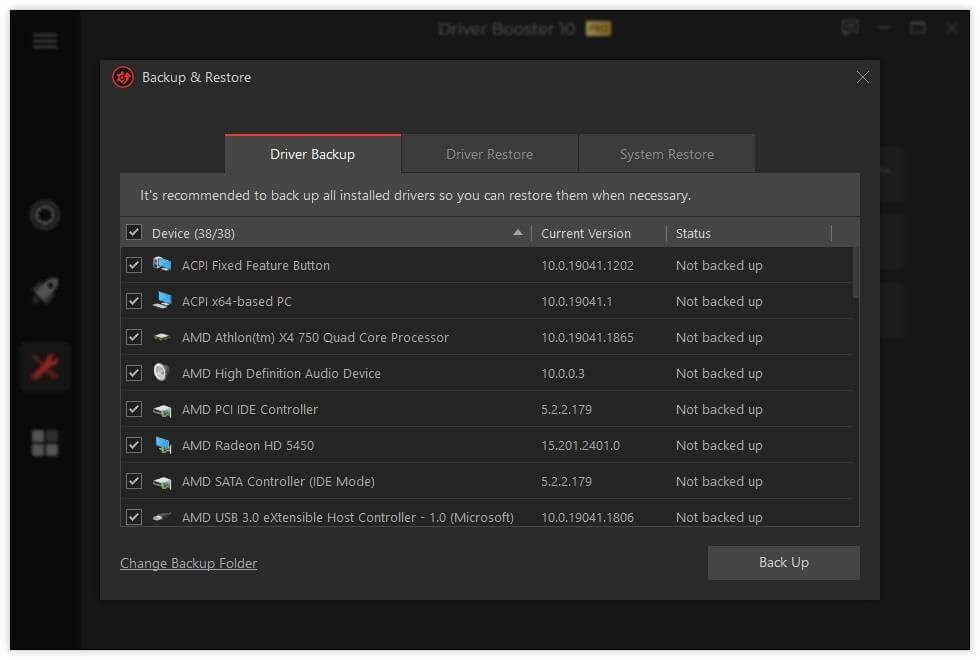Toggle the select-all Device checkbox

[x=134, y=232]
